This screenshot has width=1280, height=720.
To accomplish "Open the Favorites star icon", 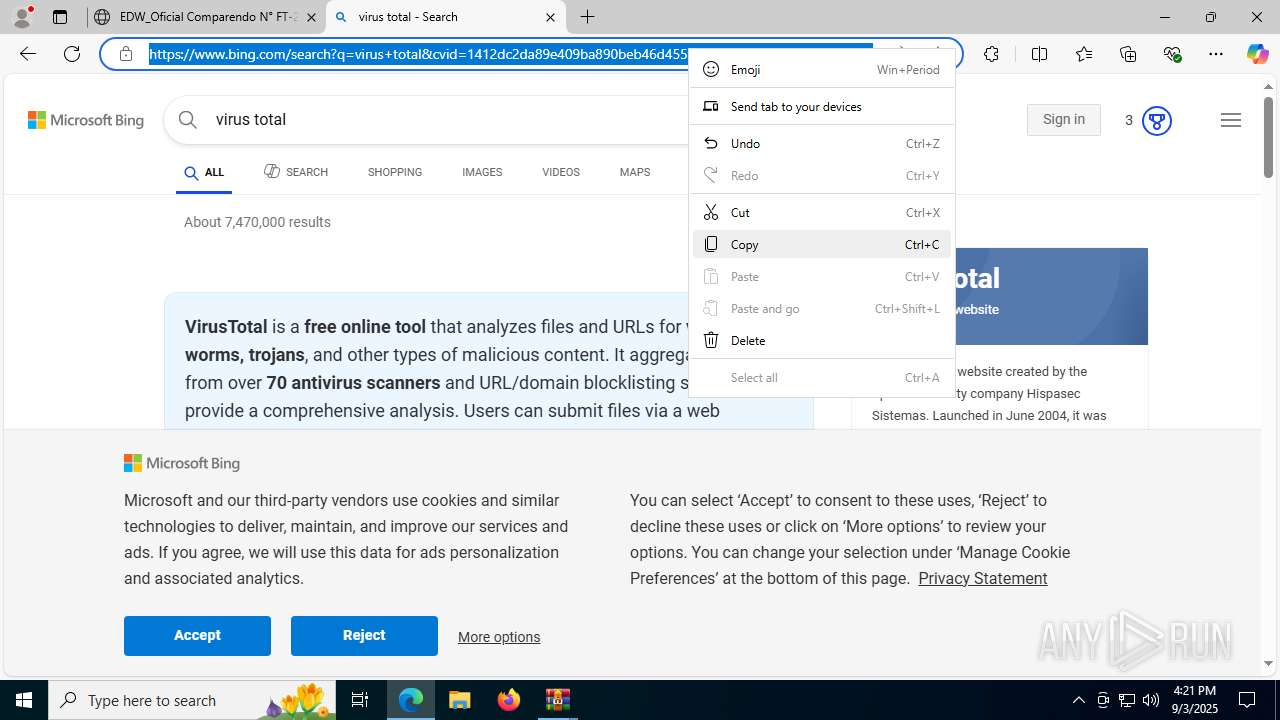I will point(1084,54).
